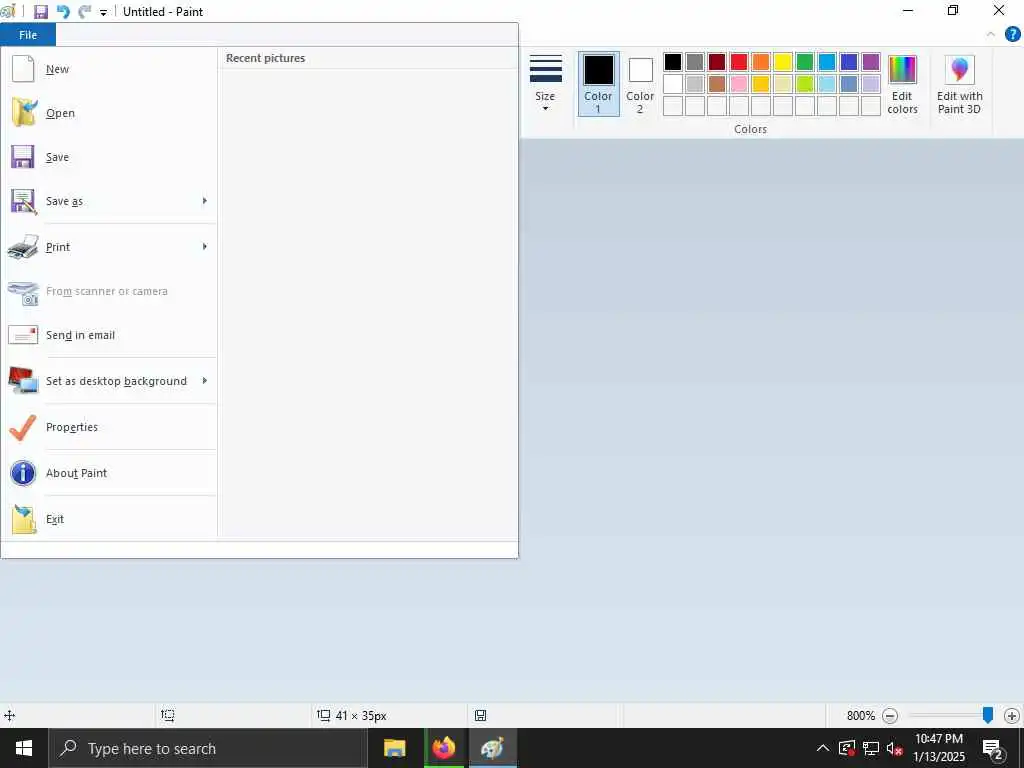Click the Open folder icon
Screen dimensions: 1024x768
[x=24, y=112]
